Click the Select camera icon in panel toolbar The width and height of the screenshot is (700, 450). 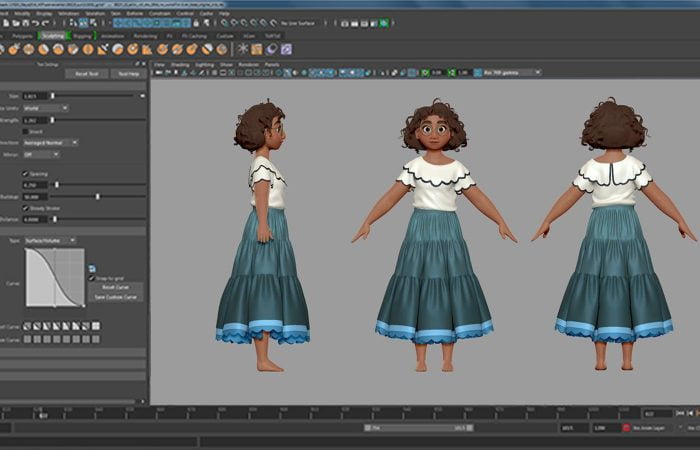tap(159, 72)
